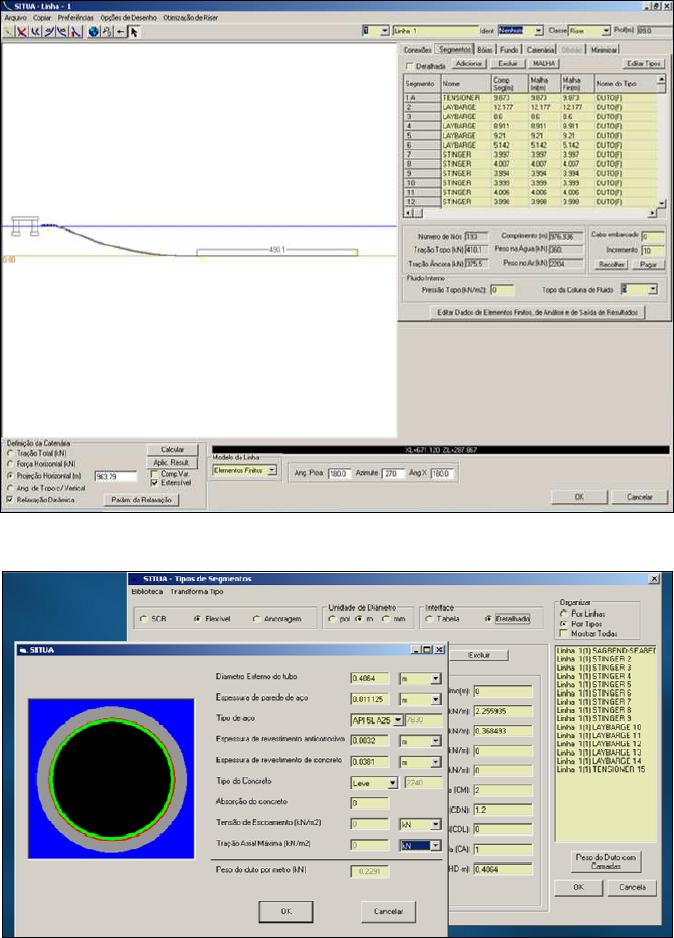
Task: Select the Tração Total (kN) radio button
Action: click(x=10, y=455)
